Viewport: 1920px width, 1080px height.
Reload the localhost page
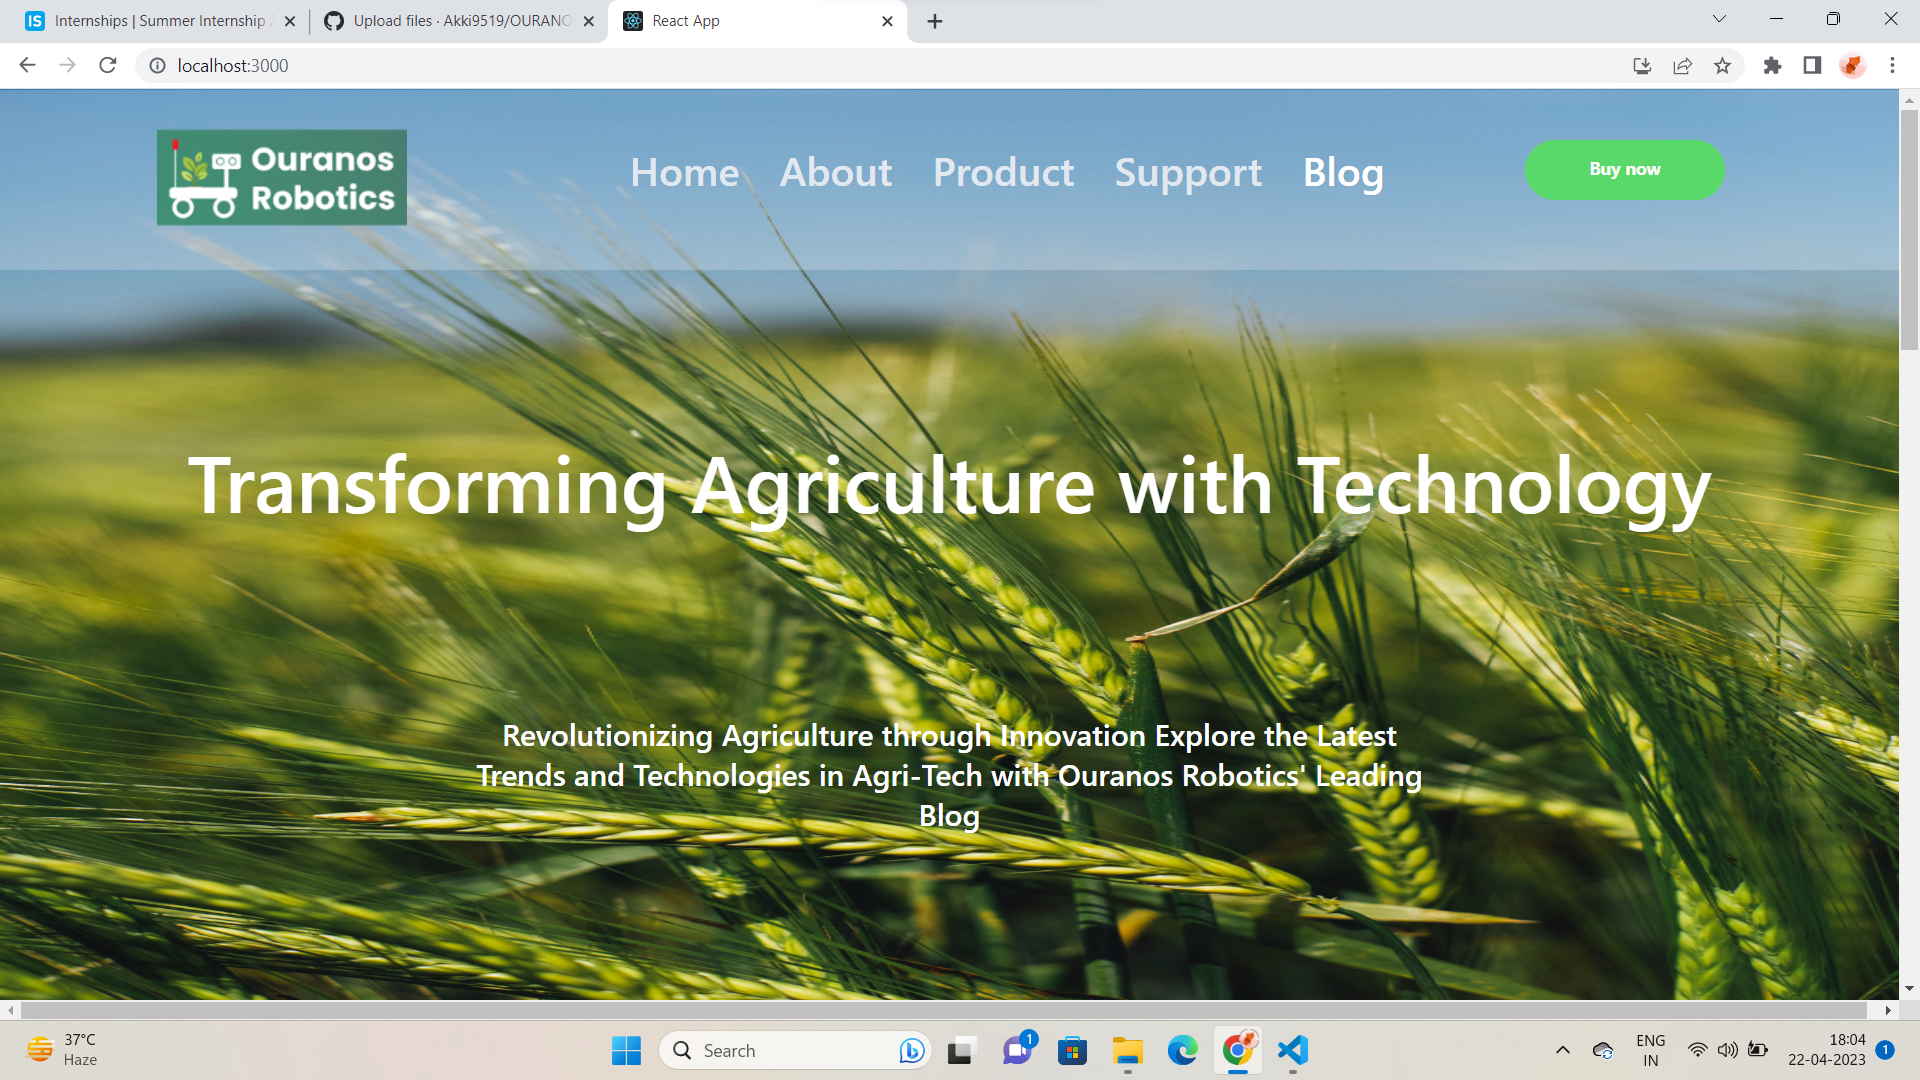(108, 65)
